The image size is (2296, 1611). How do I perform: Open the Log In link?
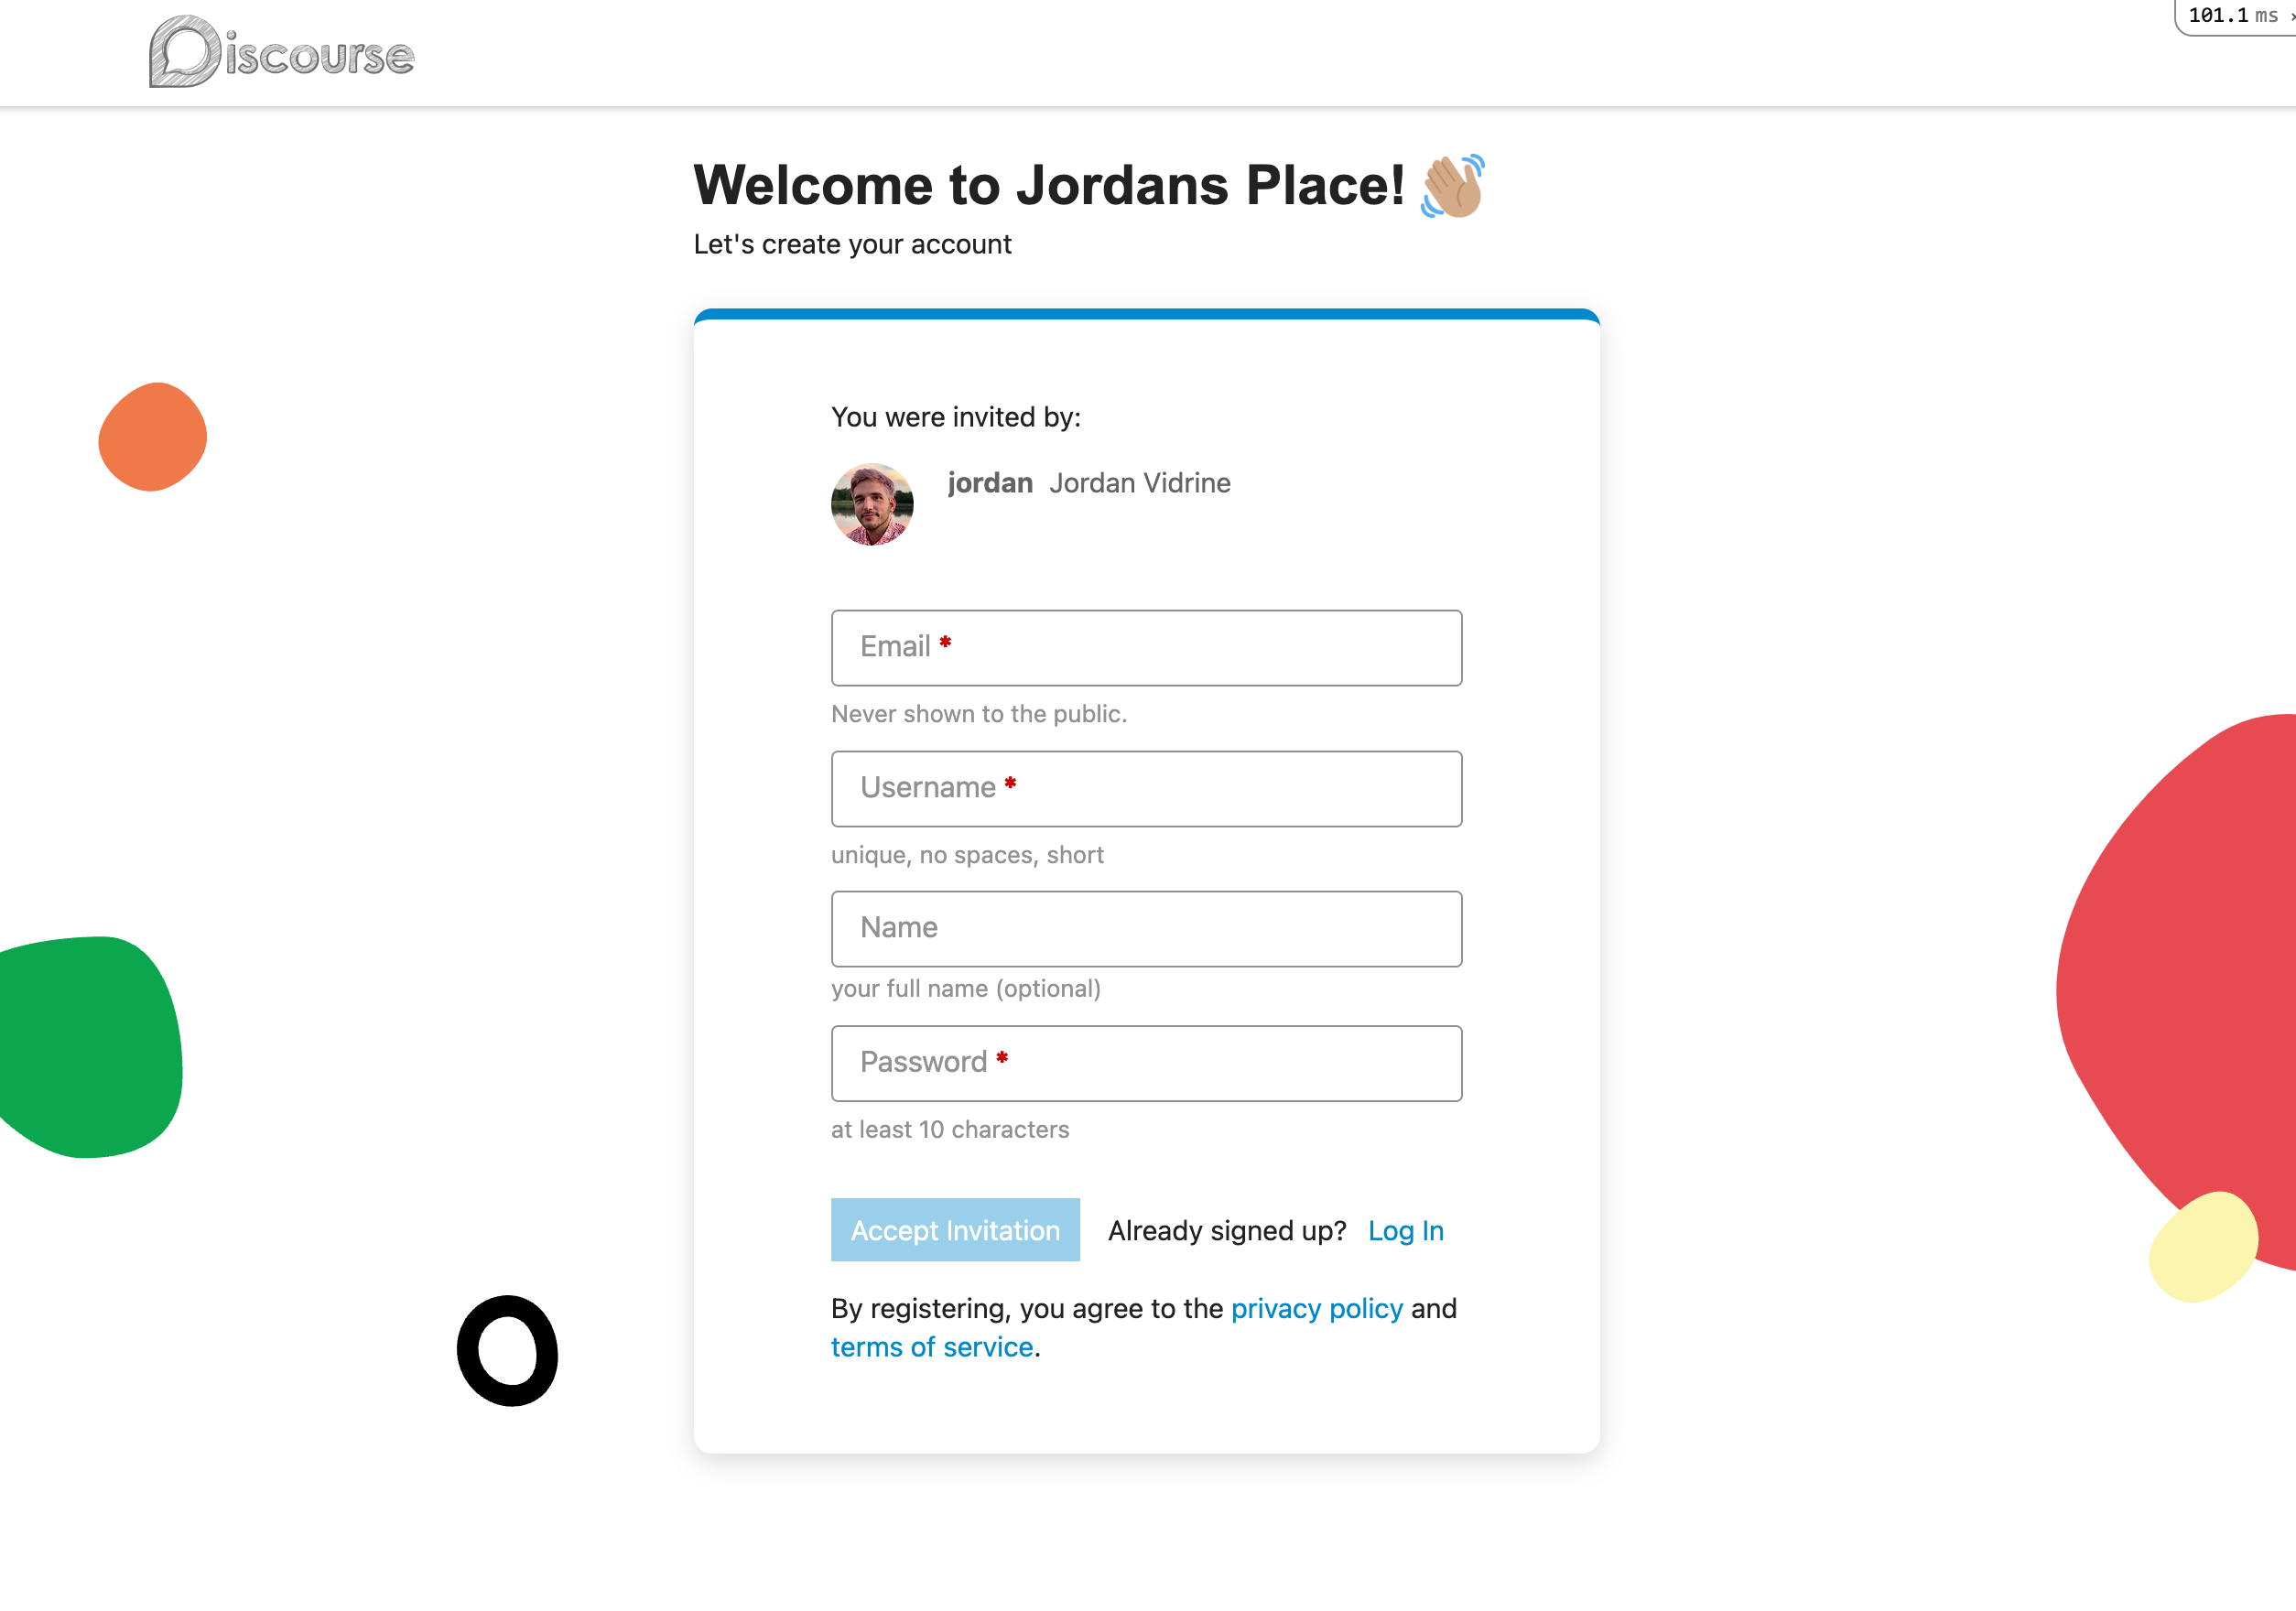(x=1405, y=1230)
